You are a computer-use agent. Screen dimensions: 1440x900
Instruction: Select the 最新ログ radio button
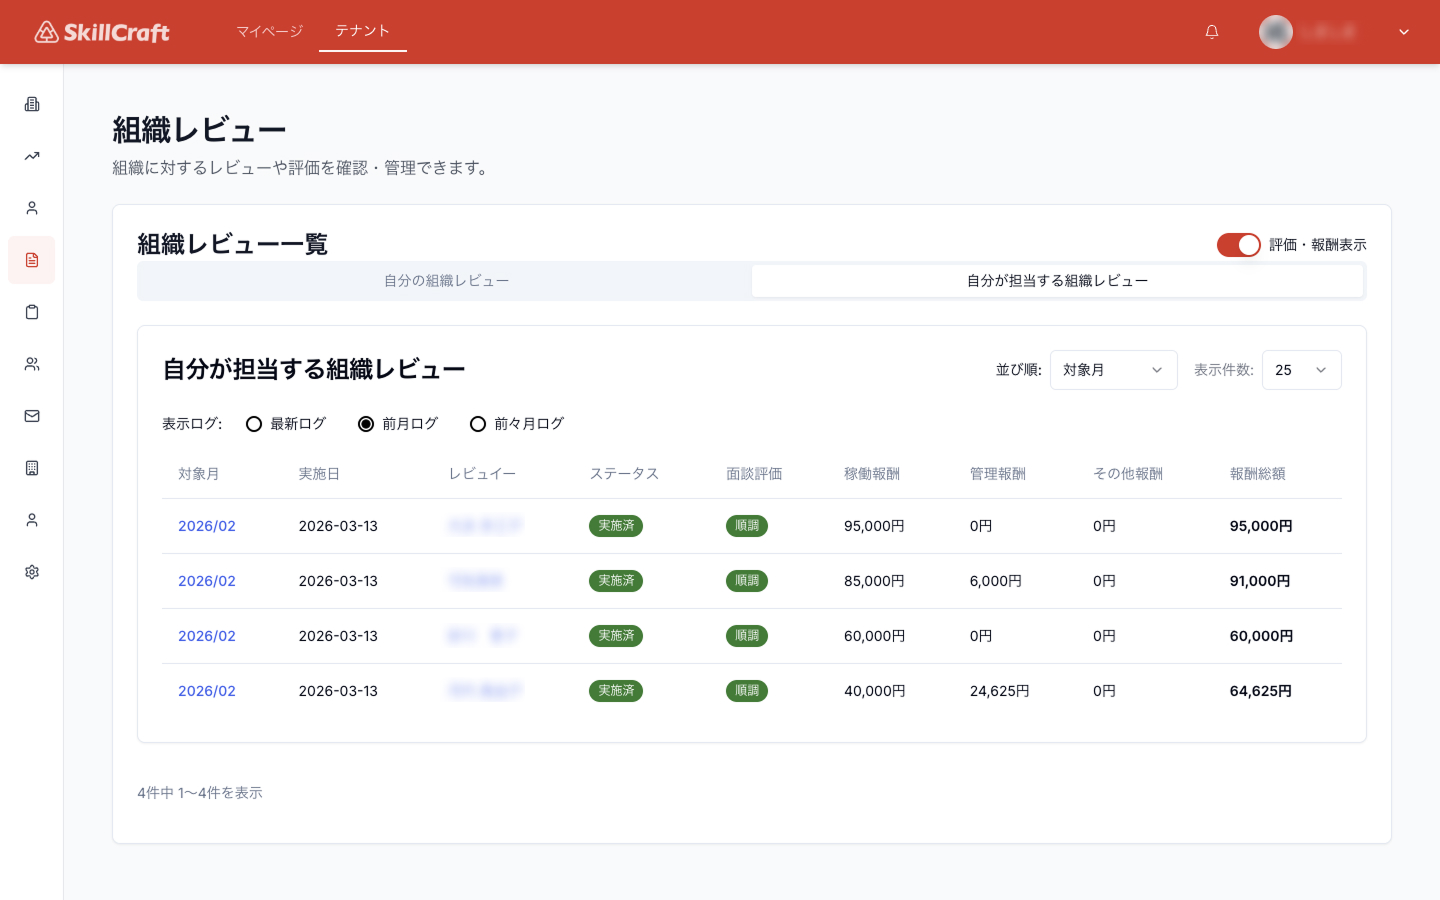(x=254, y=423)
